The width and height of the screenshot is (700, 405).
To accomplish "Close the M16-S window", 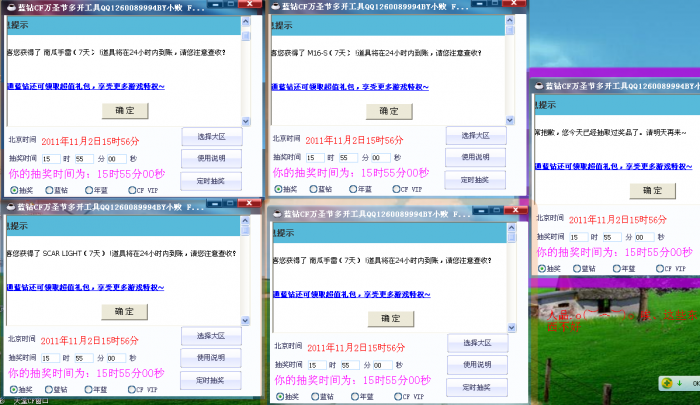I will [514, 3].
